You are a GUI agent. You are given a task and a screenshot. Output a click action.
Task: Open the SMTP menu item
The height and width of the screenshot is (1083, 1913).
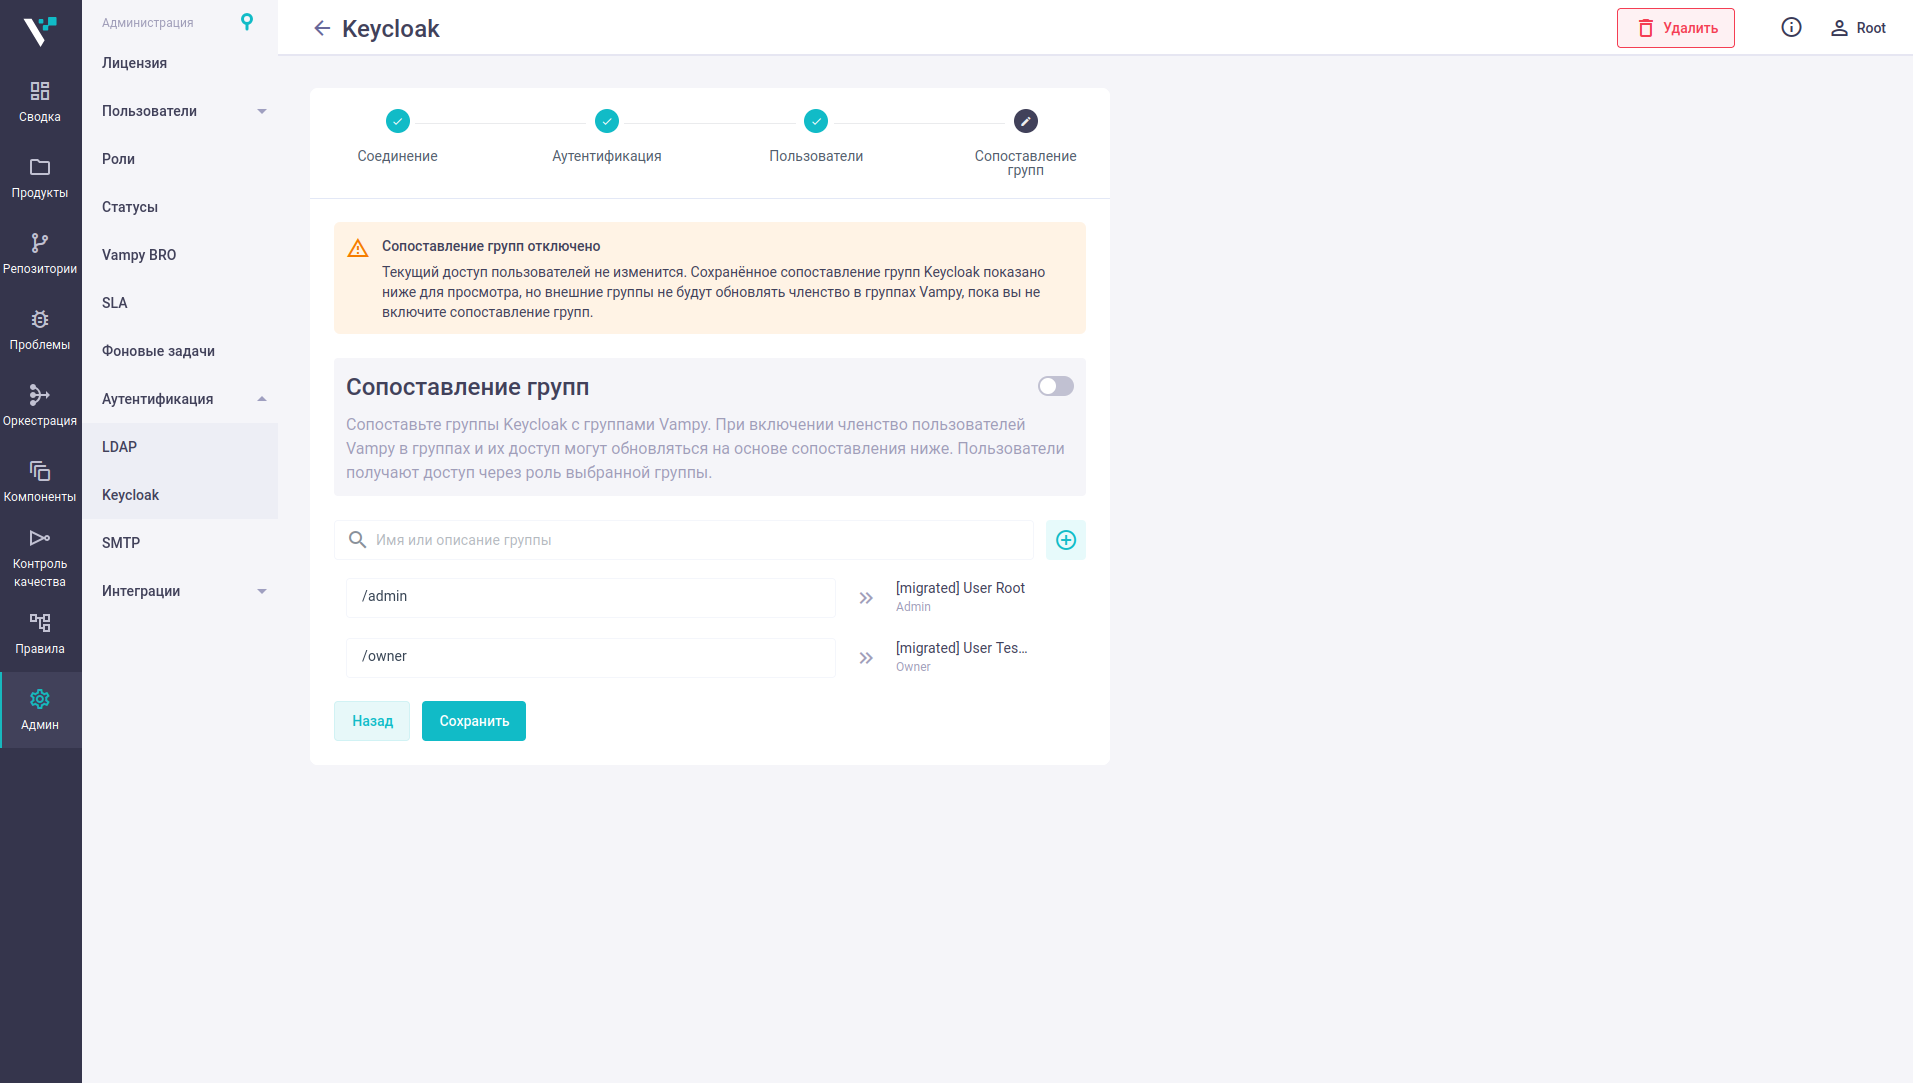click(x=180, y=543)
